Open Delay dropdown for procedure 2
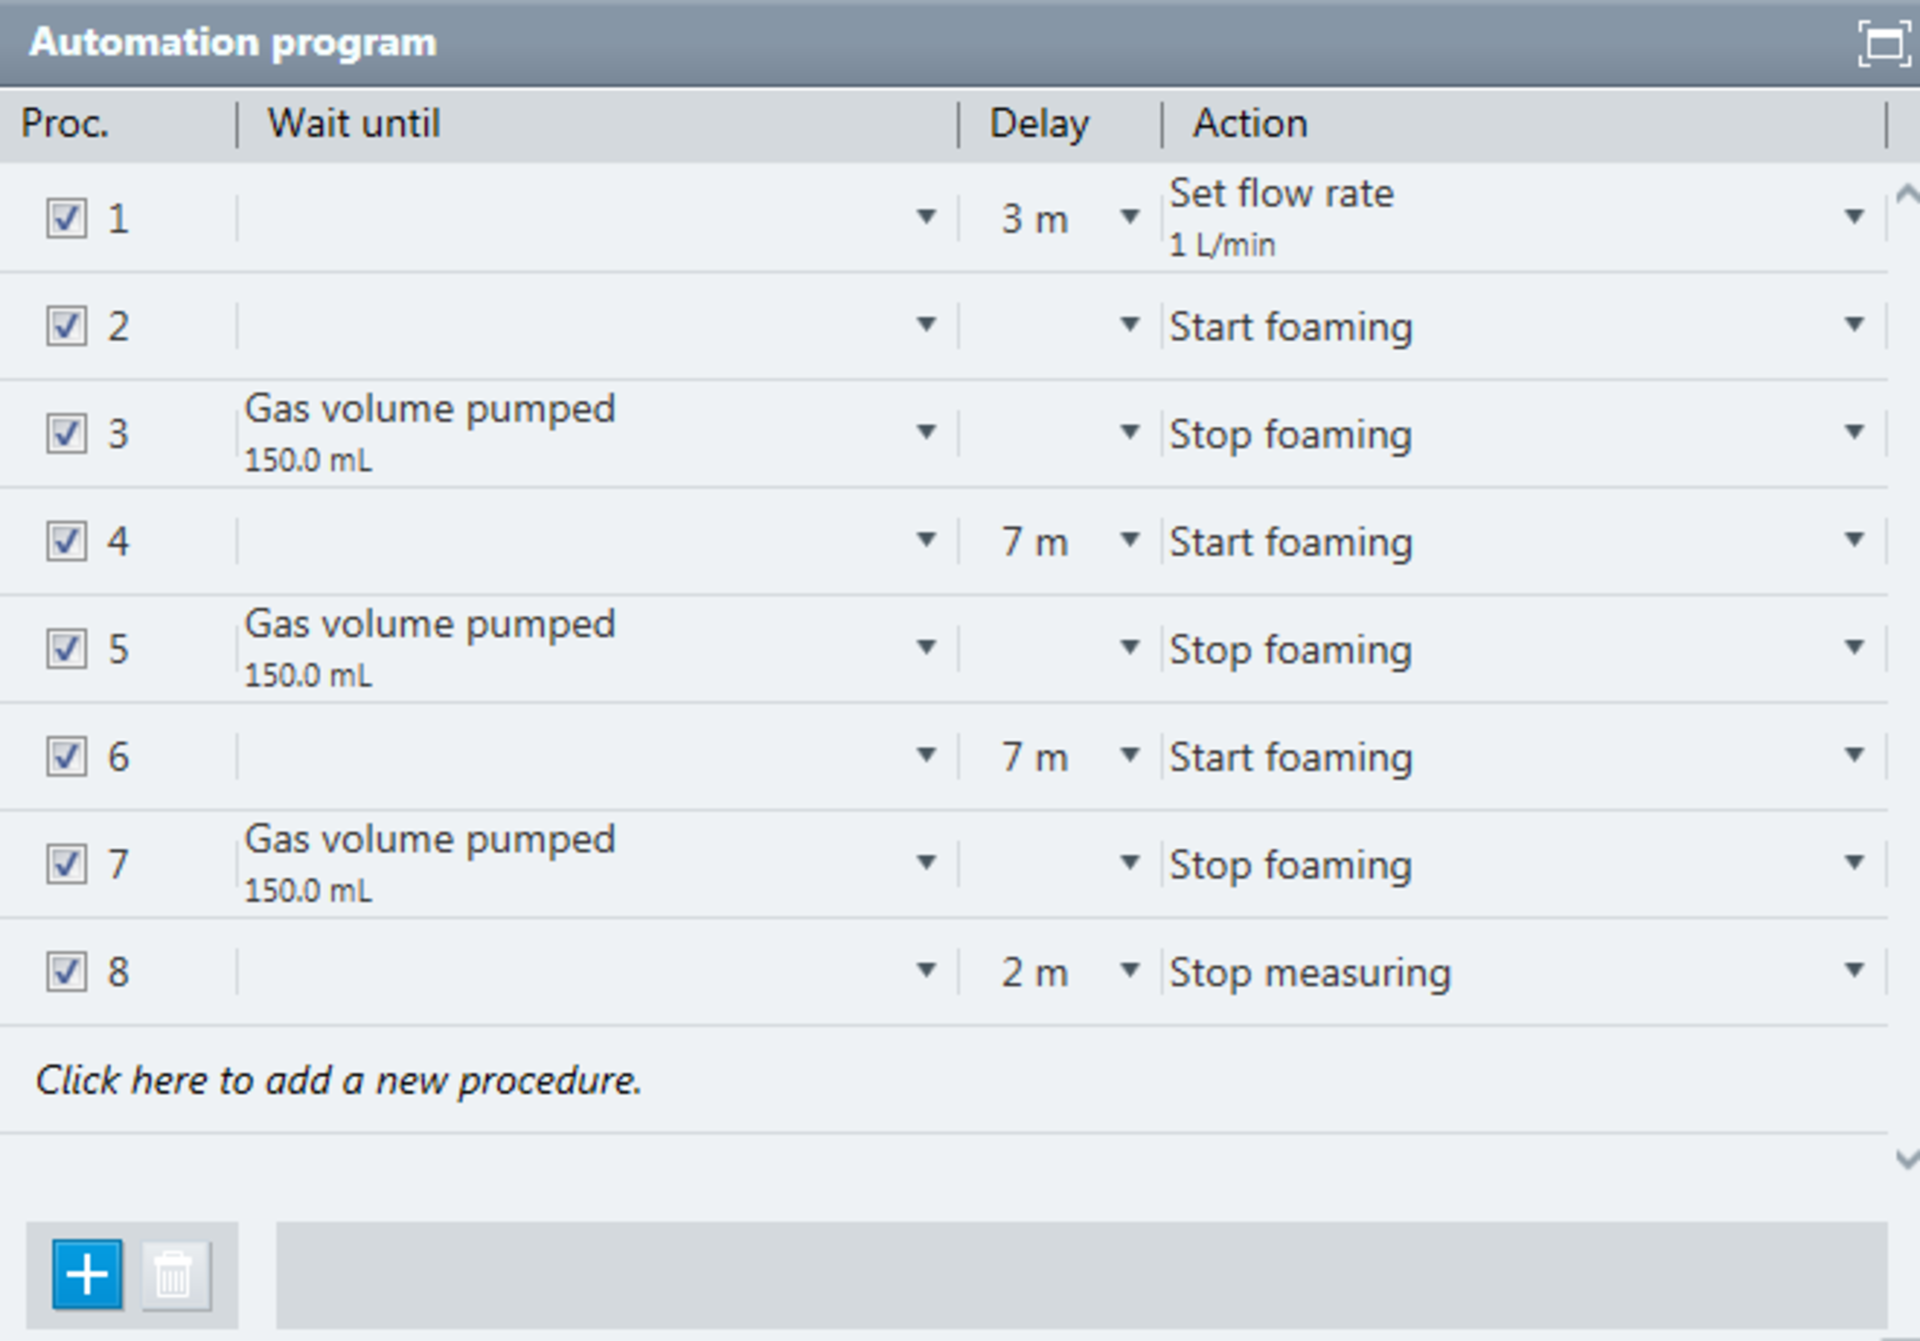Image resolution: width=1920 pixels, height=1341 pixels. tap(1130, 324)
